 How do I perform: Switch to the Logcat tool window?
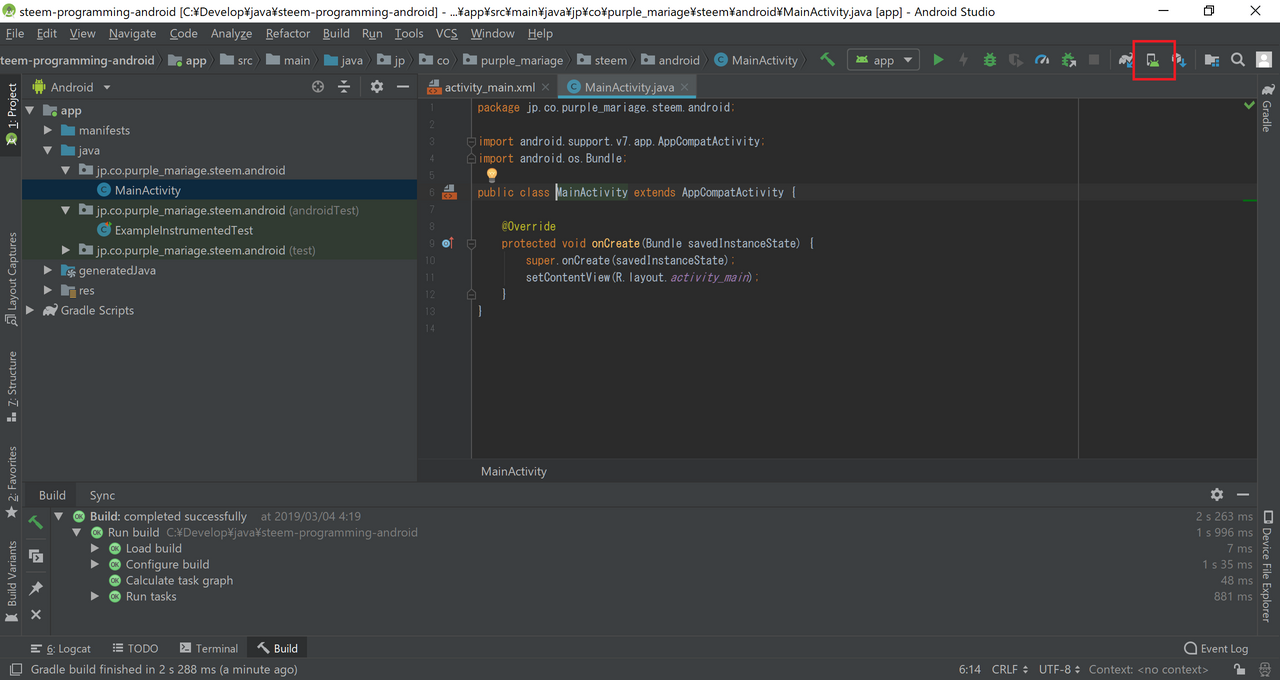[60, 648]
